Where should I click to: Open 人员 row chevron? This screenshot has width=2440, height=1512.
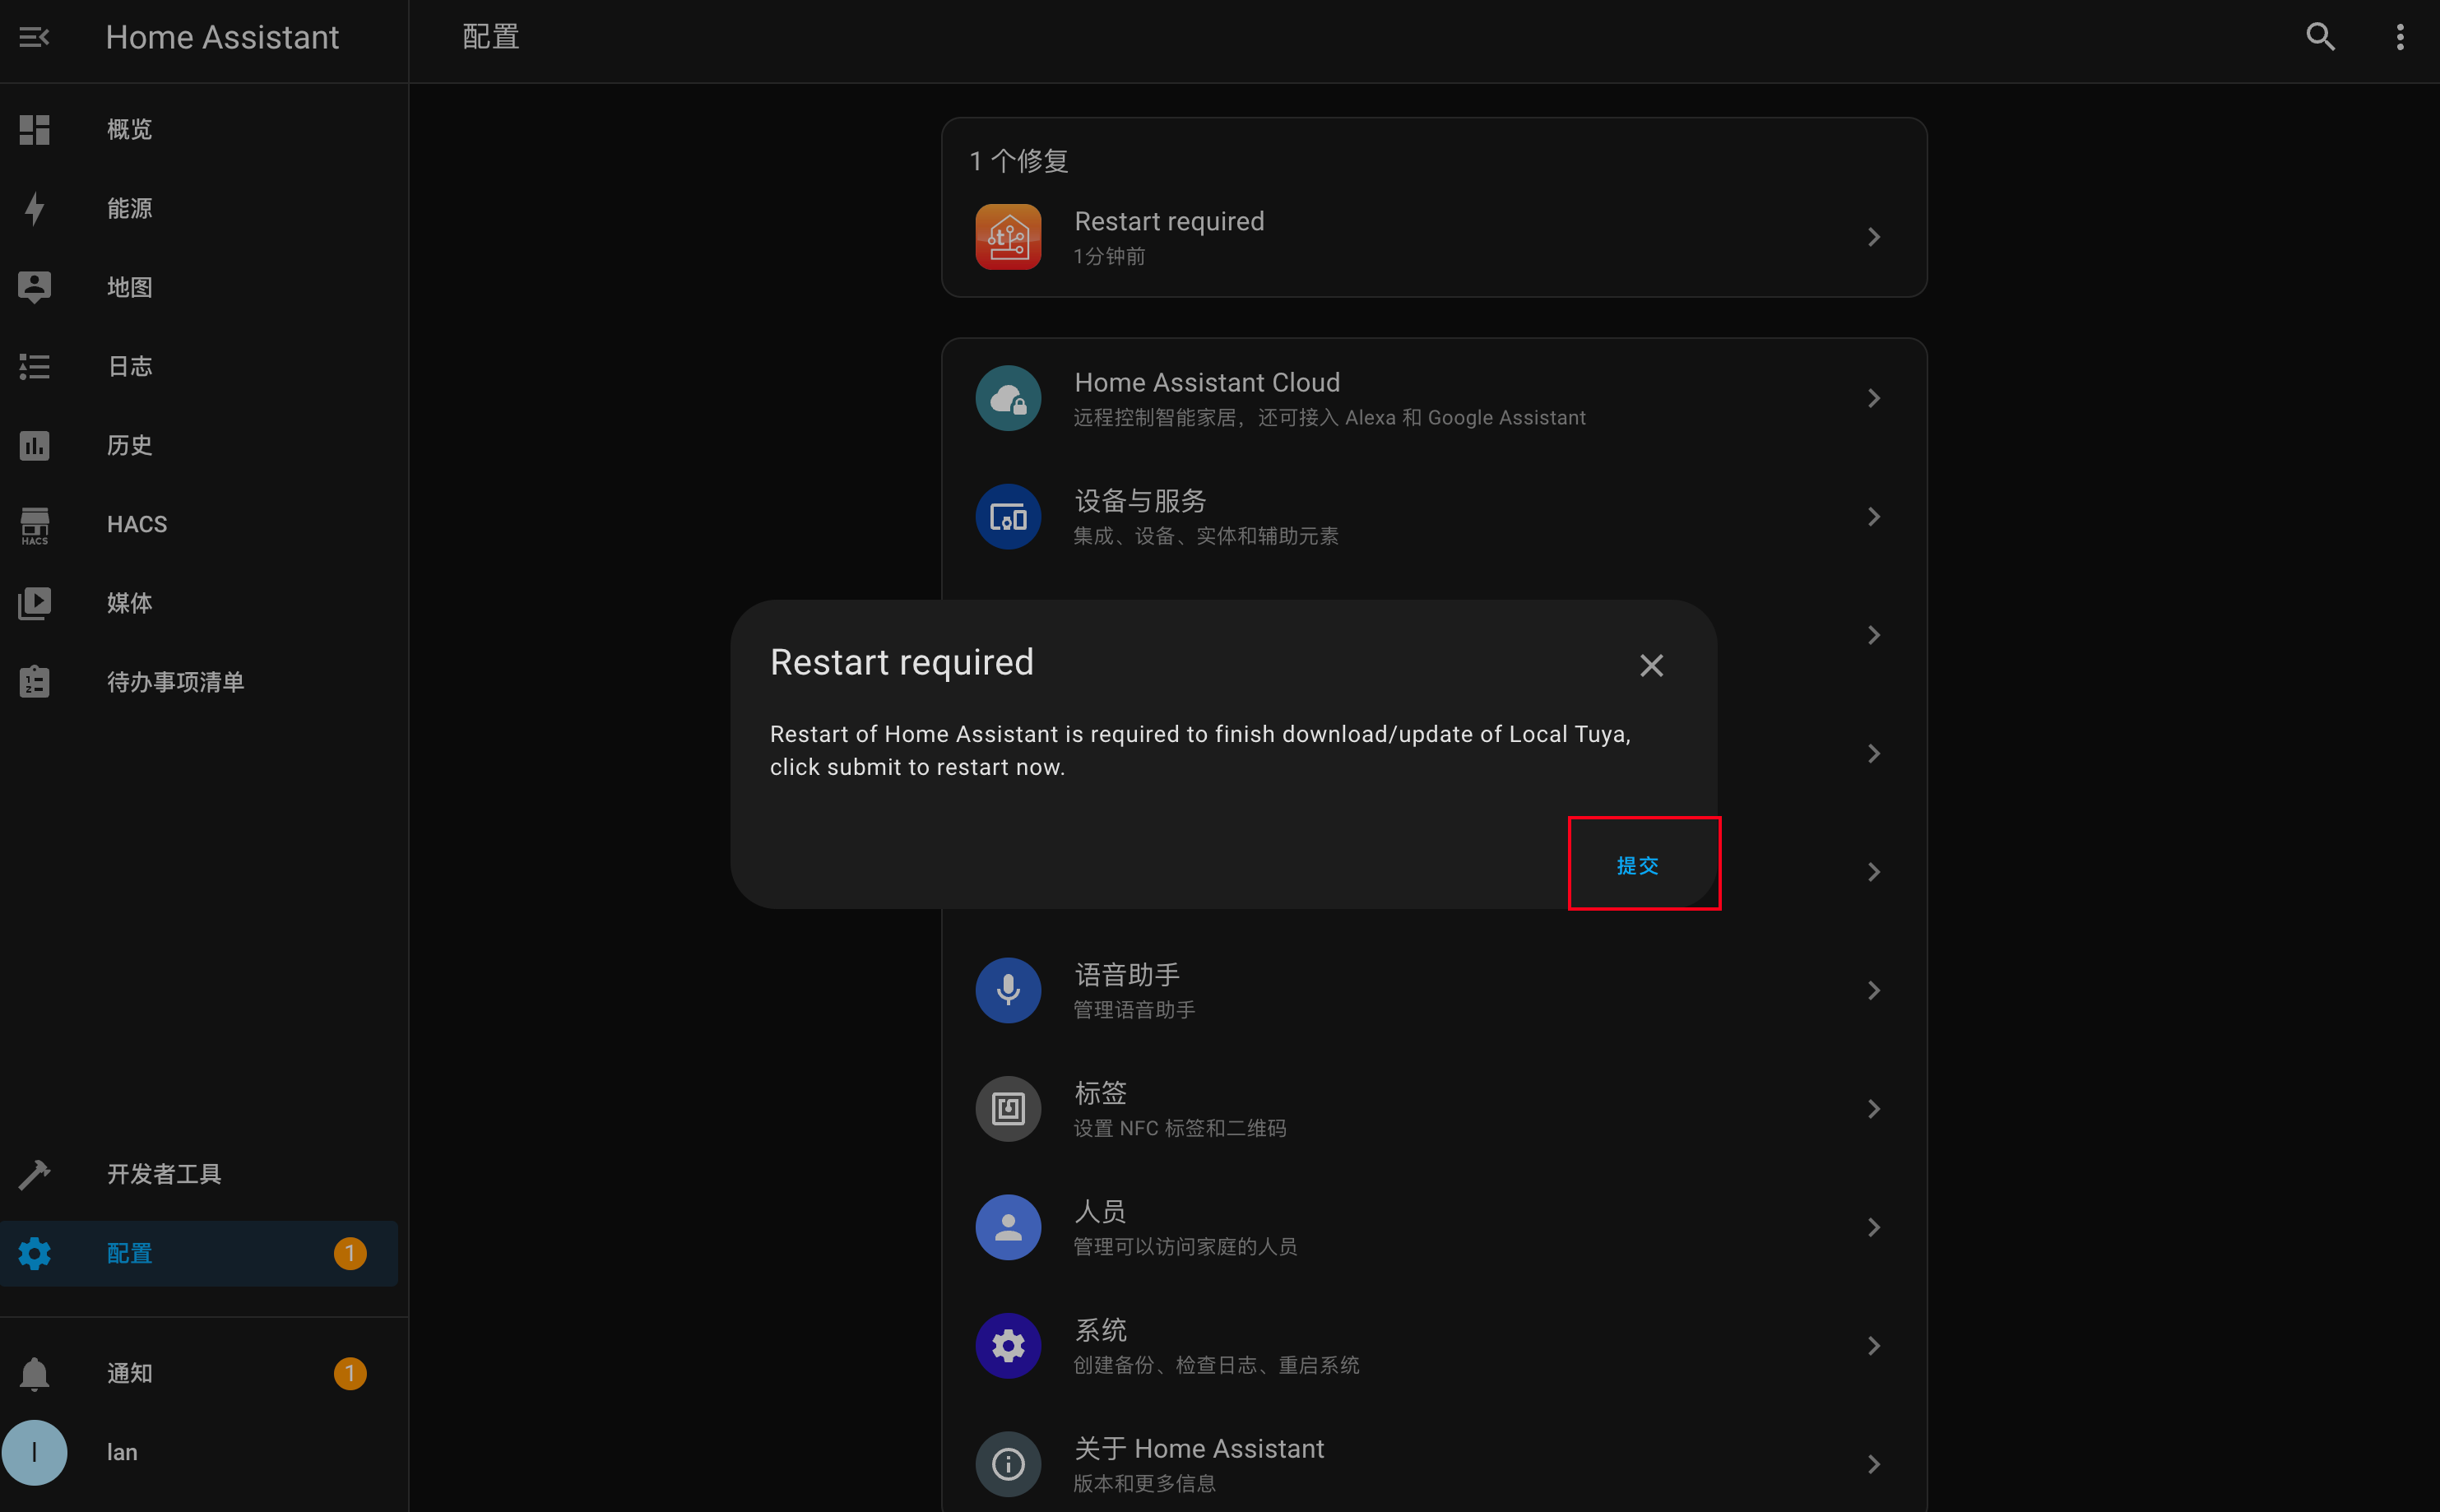pyautogui.click(x=1874, y=1227)
